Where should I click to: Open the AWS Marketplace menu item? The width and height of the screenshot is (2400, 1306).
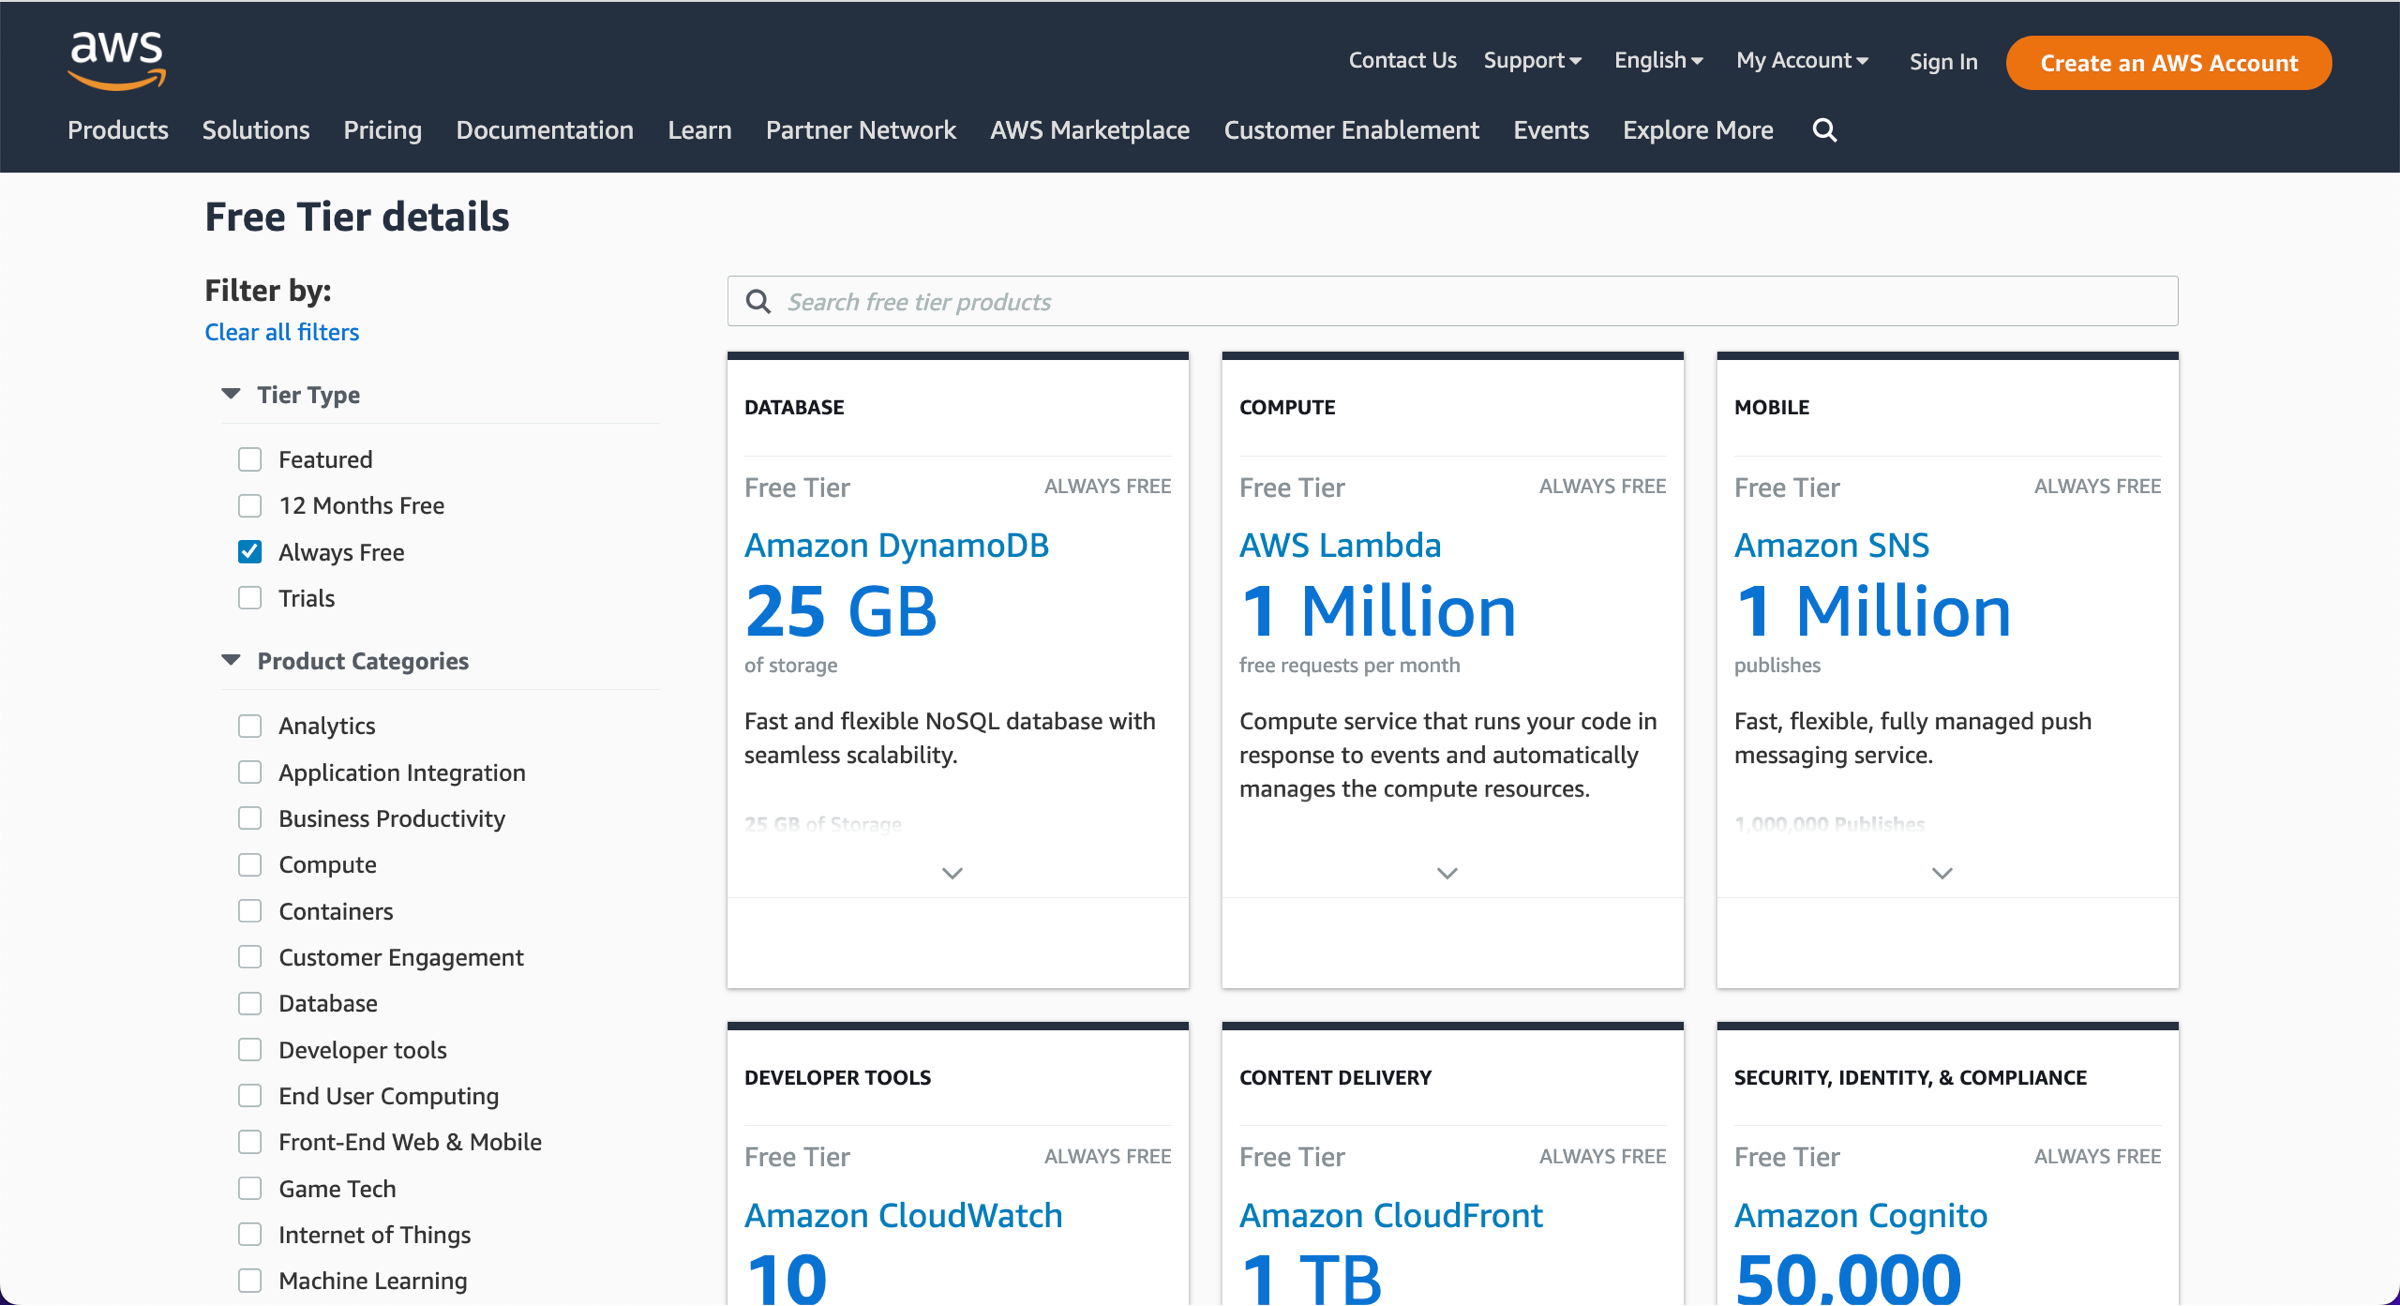click(1090, 130)
